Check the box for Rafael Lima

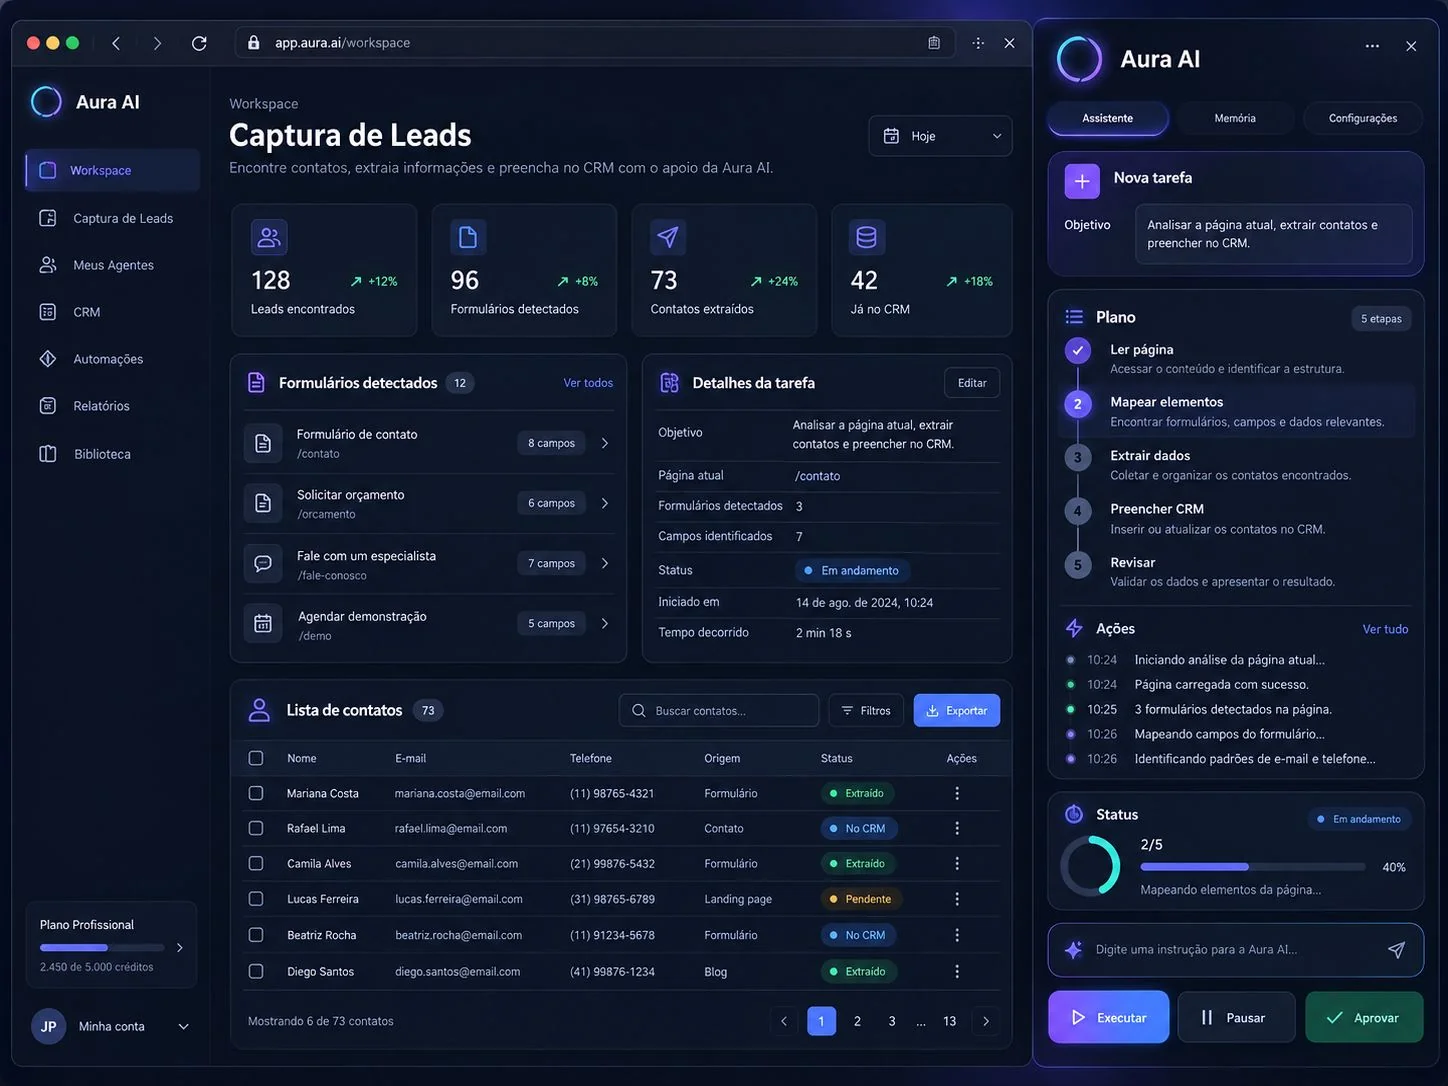[256, 828]
